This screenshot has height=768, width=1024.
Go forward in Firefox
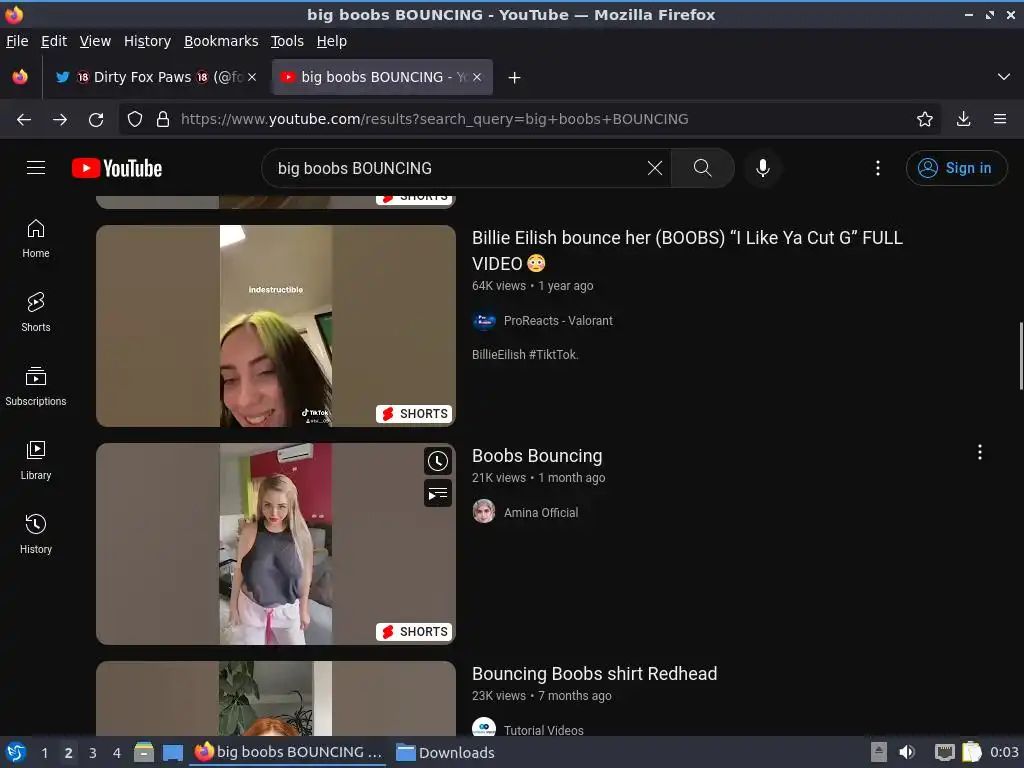pos(60,119)
